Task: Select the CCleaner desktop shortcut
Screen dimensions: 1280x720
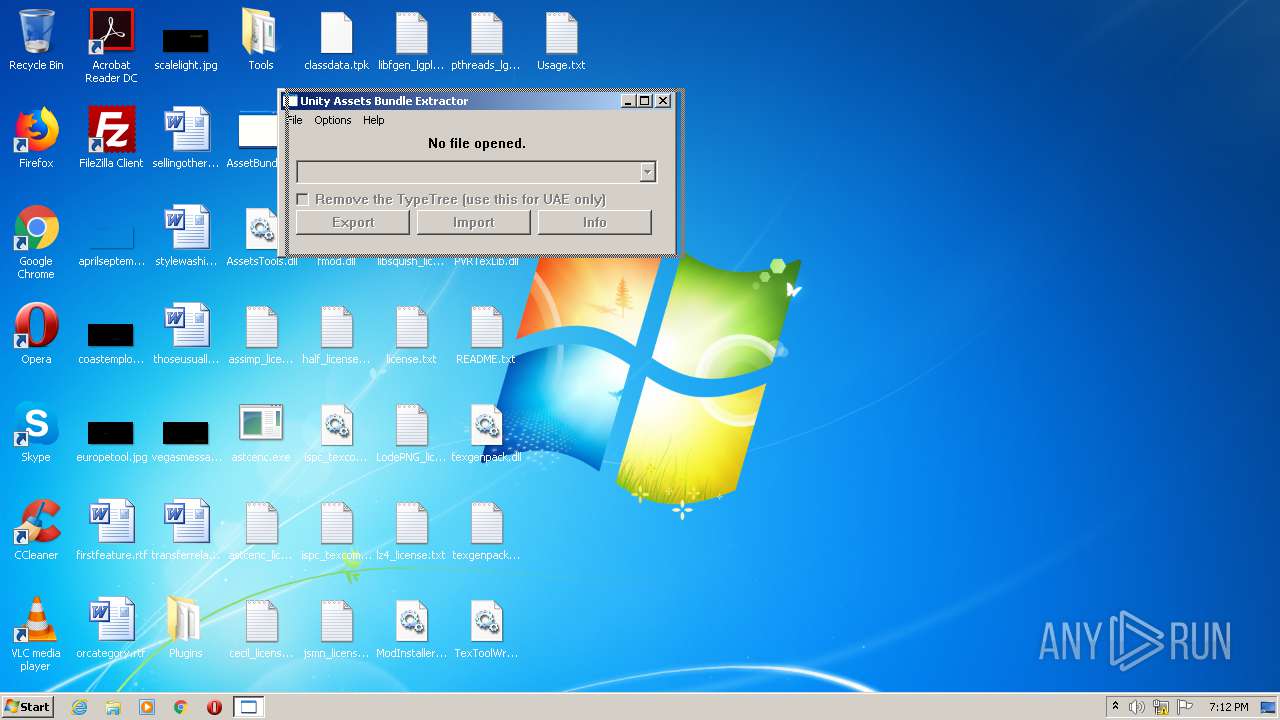Action: 36,530
